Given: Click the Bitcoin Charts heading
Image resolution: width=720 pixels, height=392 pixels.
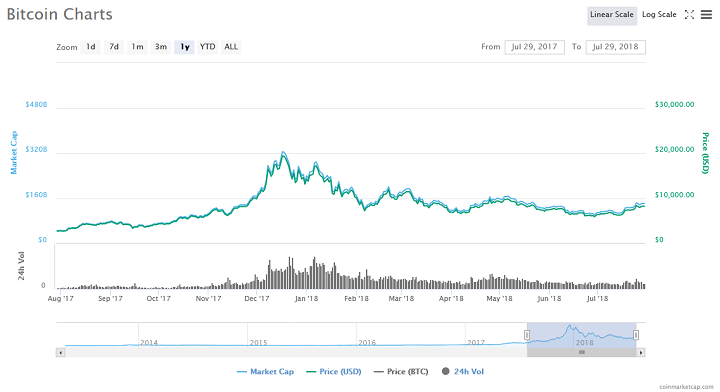Looking at the screenshot, I should point(60,14).
